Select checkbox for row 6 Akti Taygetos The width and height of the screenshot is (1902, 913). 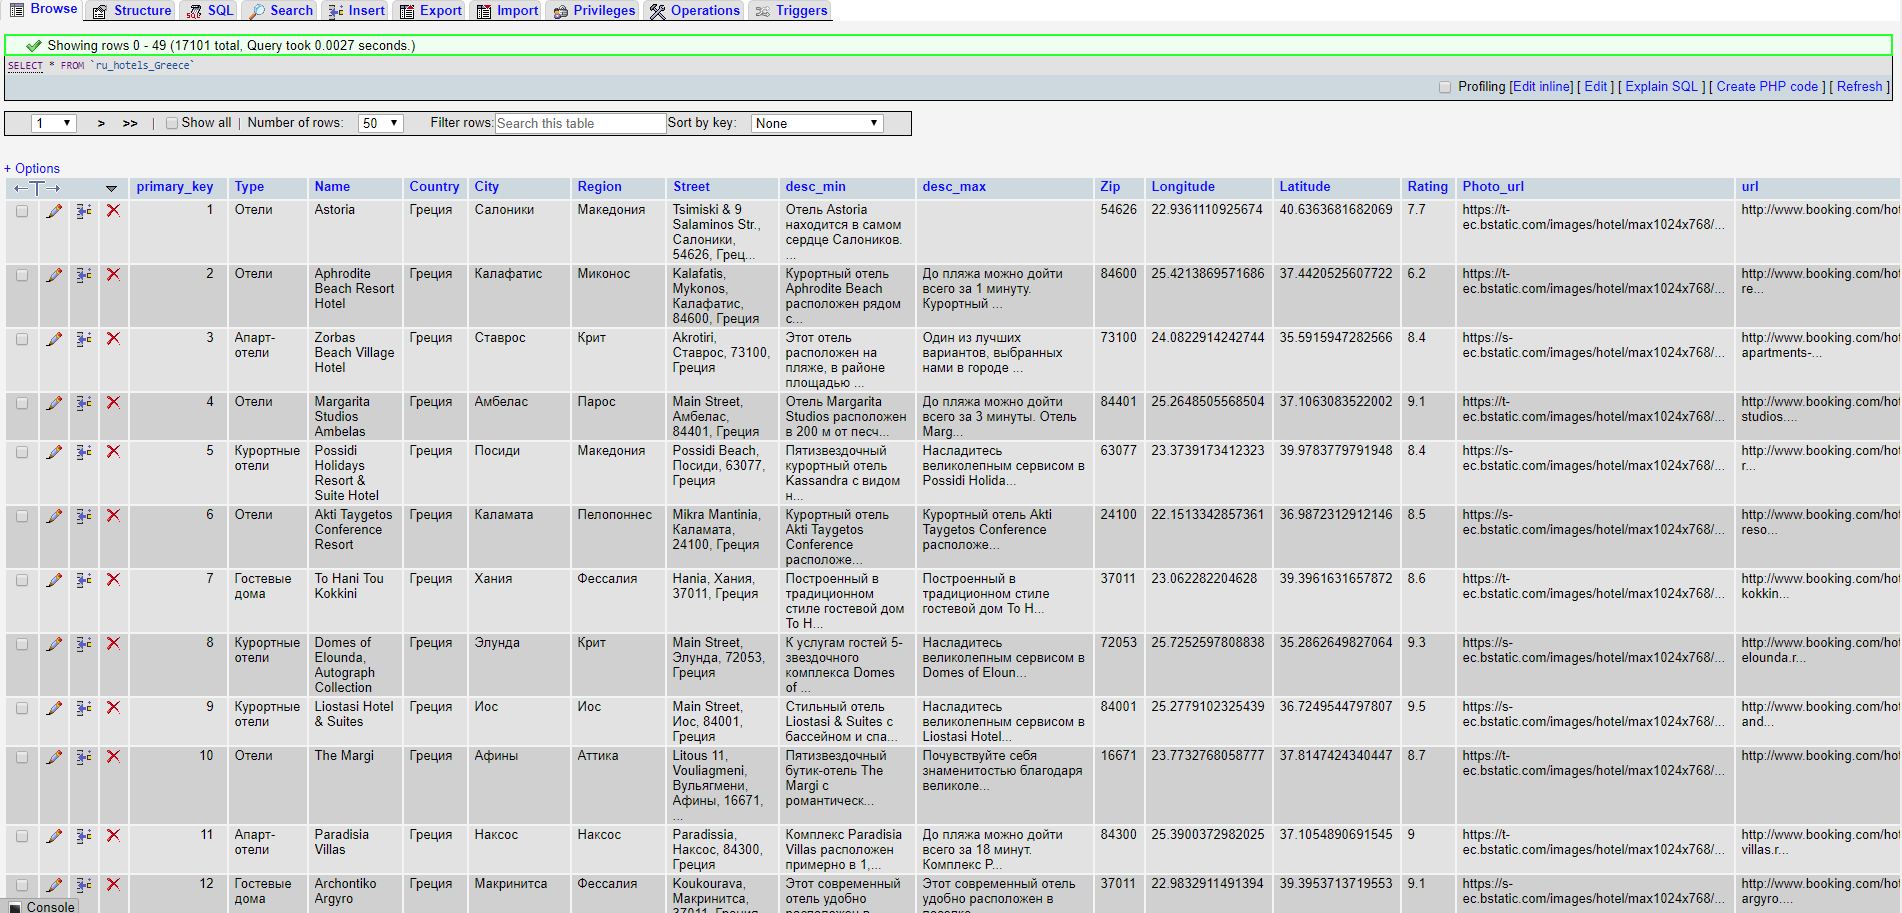[x=22, y=516]
